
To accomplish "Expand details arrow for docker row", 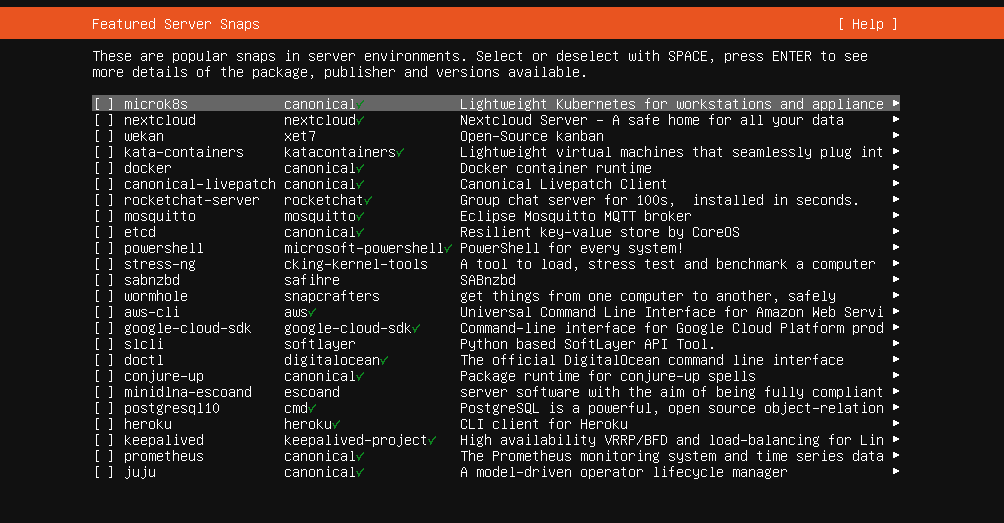I will pyautogui.click(x=896, y=167).
